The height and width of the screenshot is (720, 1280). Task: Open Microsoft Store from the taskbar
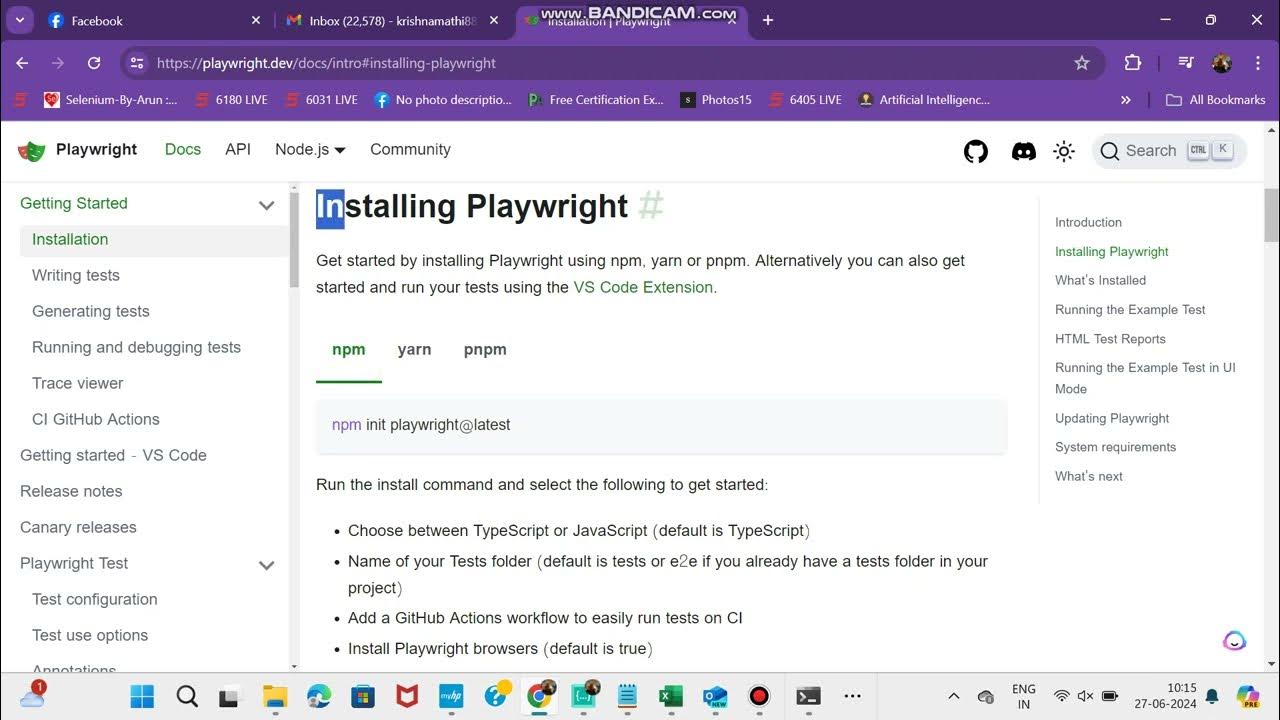[x=363, y=696]
